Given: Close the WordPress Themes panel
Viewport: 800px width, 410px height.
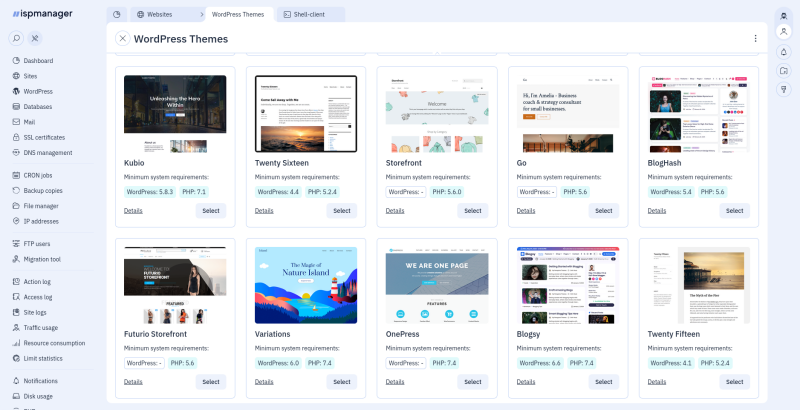Looking at the screenshot, I should click(122, 39).
